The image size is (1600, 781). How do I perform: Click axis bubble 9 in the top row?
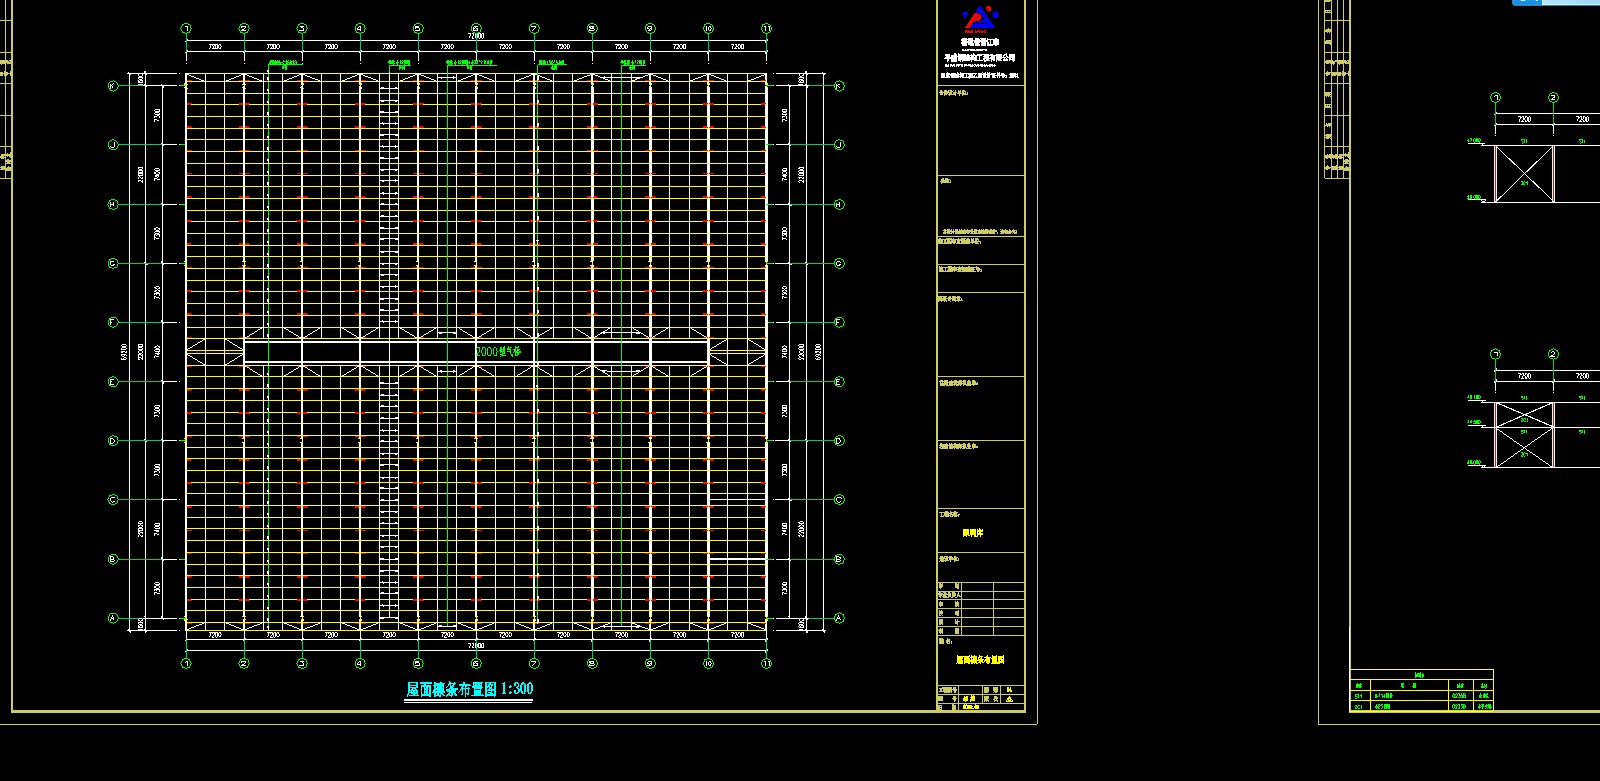coord(650,29)
